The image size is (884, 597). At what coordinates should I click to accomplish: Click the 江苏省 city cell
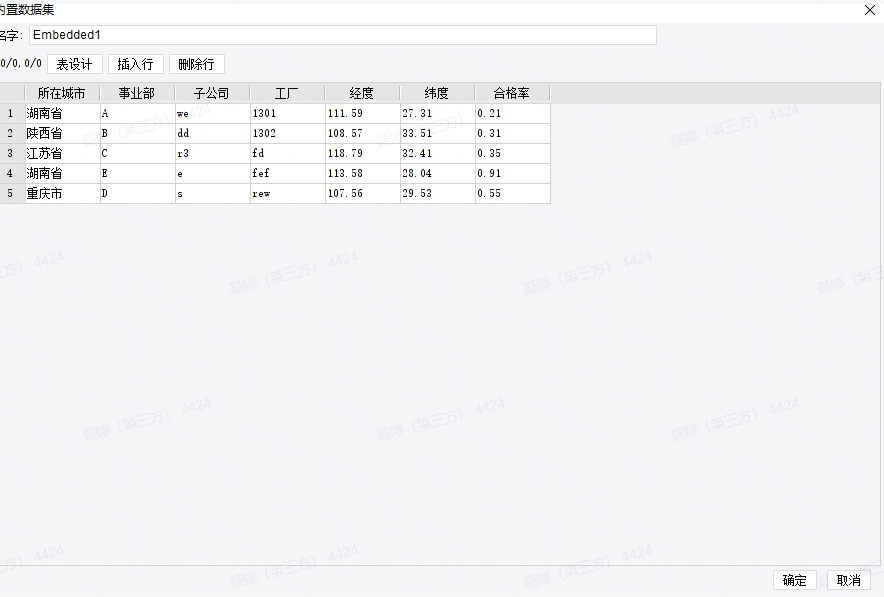coord(63,153)
